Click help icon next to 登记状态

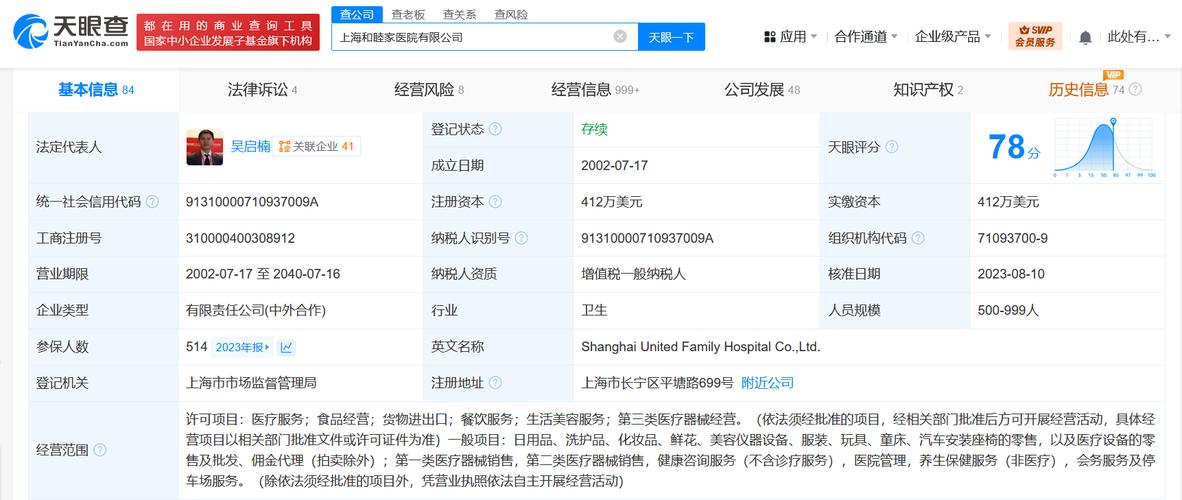(495, 129)
